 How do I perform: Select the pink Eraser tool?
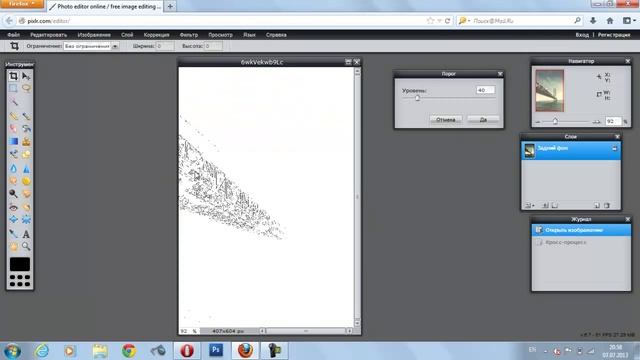tap(13, 129)
